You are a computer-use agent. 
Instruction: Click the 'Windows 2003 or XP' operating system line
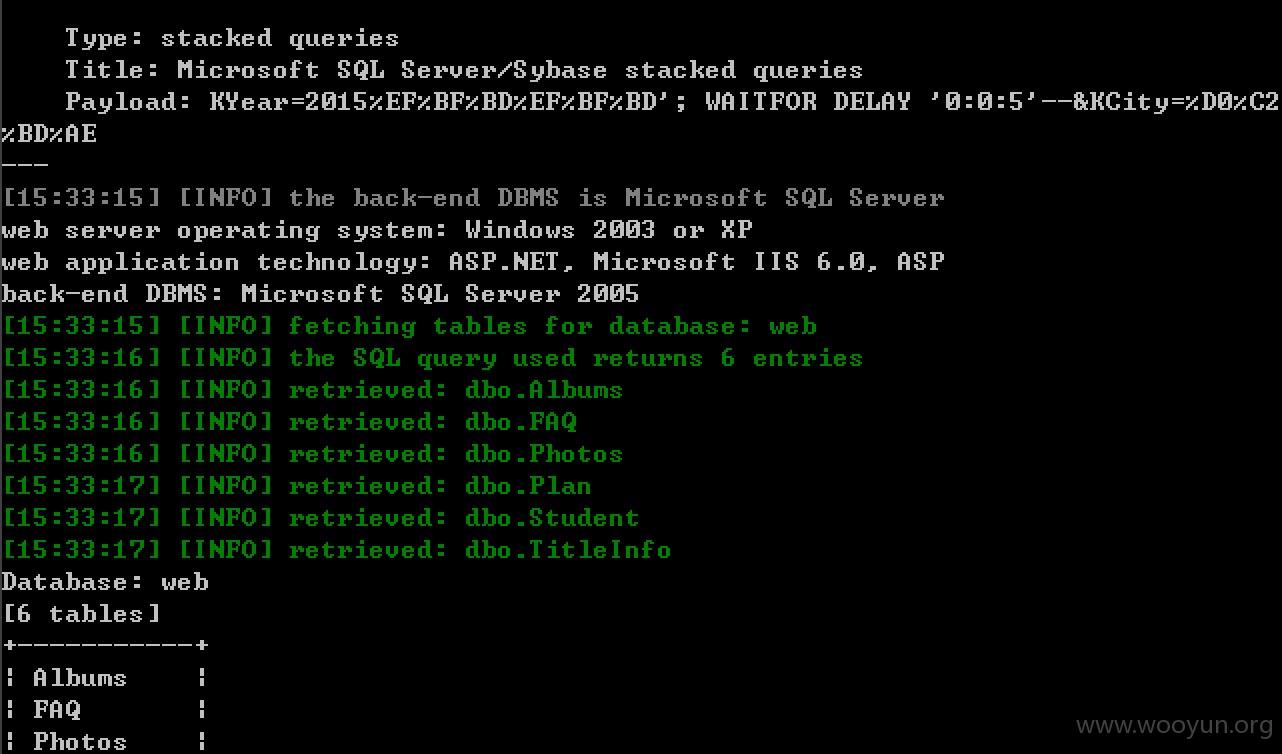(377, 230)
